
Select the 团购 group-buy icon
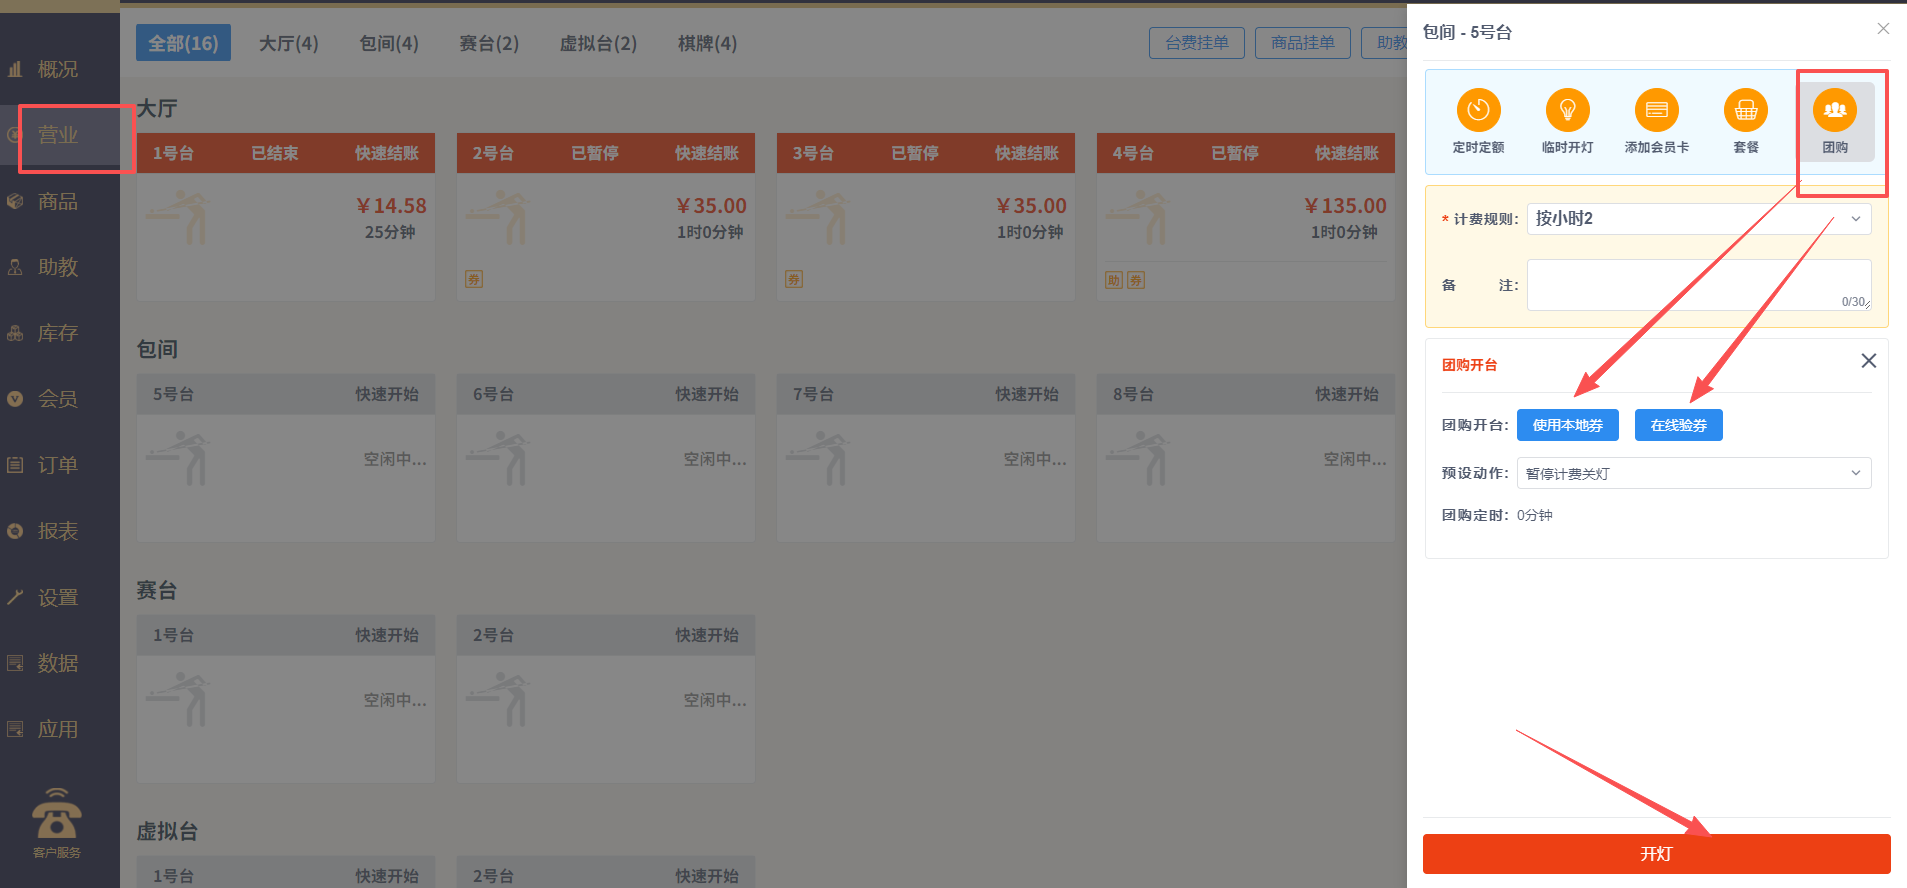1834,111
